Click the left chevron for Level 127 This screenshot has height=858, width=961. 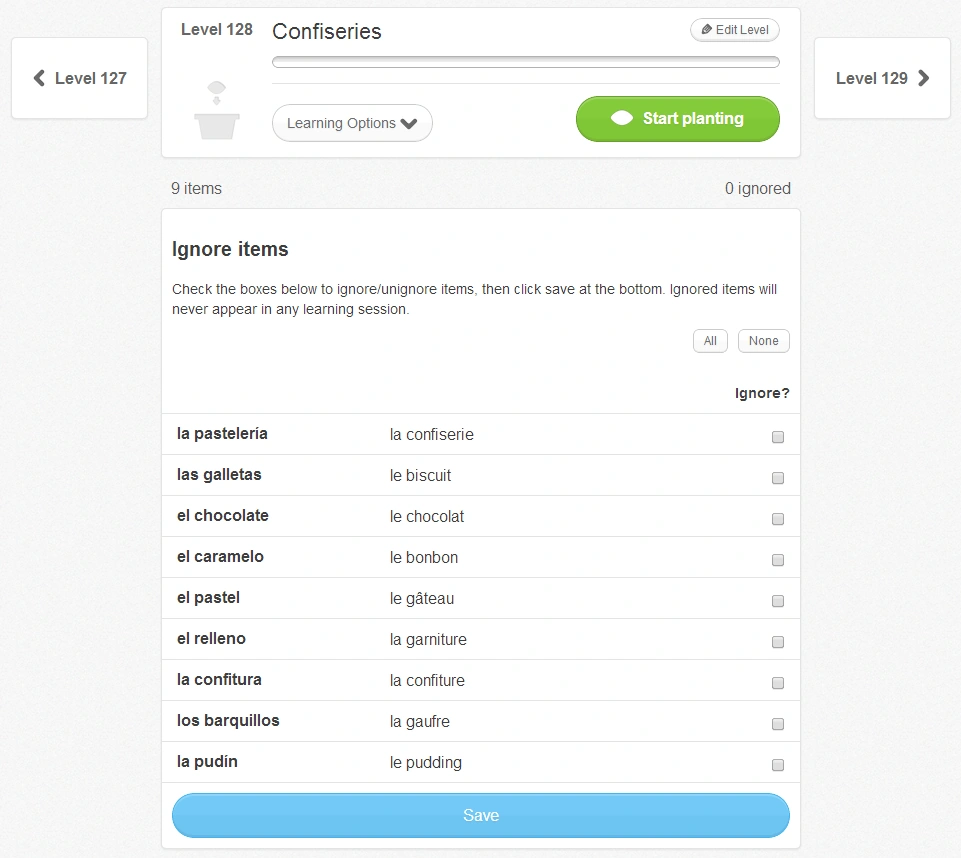tap(39, 78)
